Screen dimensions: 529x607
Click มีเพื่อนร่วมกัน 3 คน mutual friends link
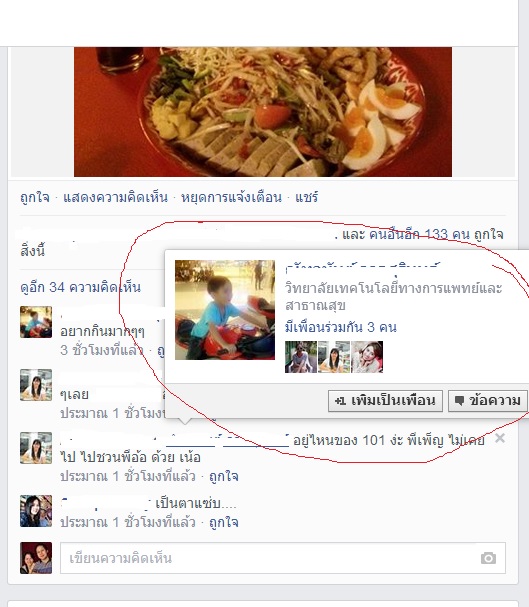pos(341,327)
